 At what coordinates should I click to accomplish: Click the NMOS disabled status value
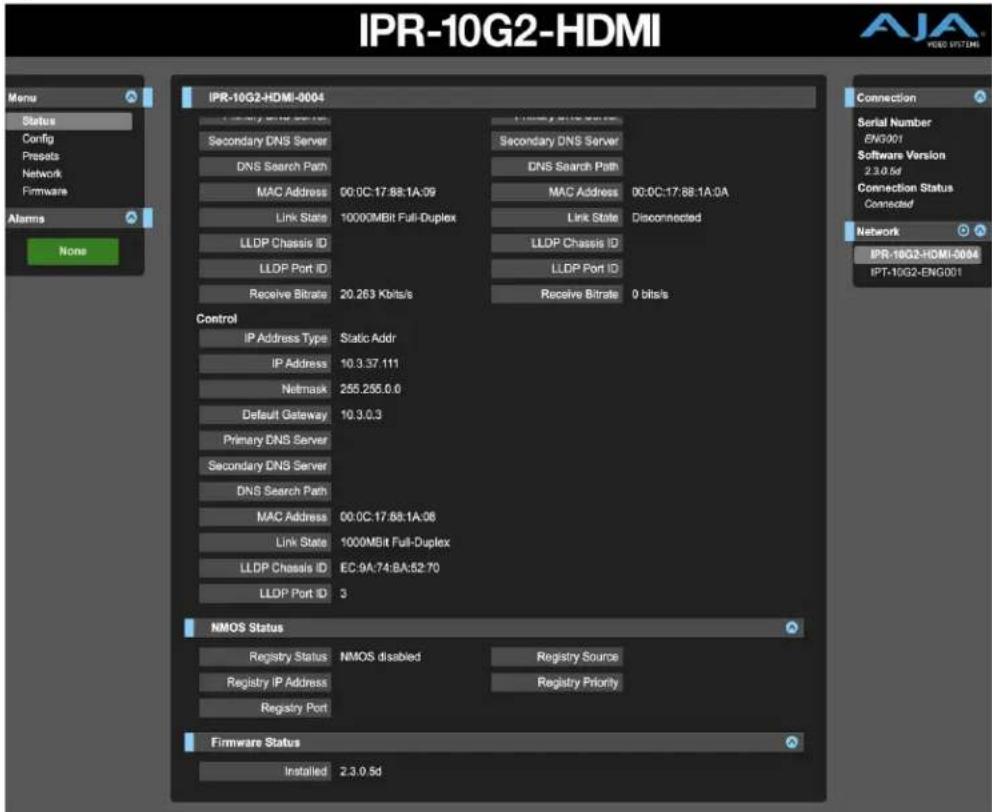[380, 657]
